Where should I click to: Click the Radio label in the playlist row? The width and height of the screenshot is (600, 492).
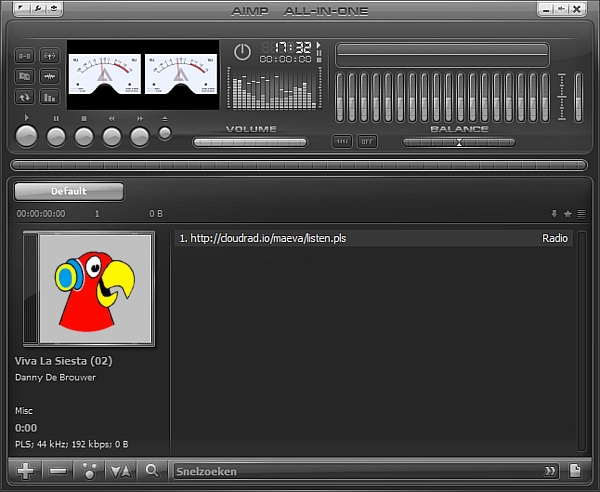coord(555,238)
